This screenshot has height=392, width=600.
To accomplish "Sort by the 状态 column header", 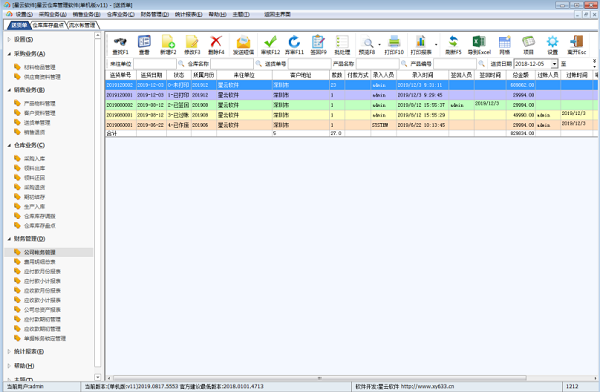I will coord(179,75).
